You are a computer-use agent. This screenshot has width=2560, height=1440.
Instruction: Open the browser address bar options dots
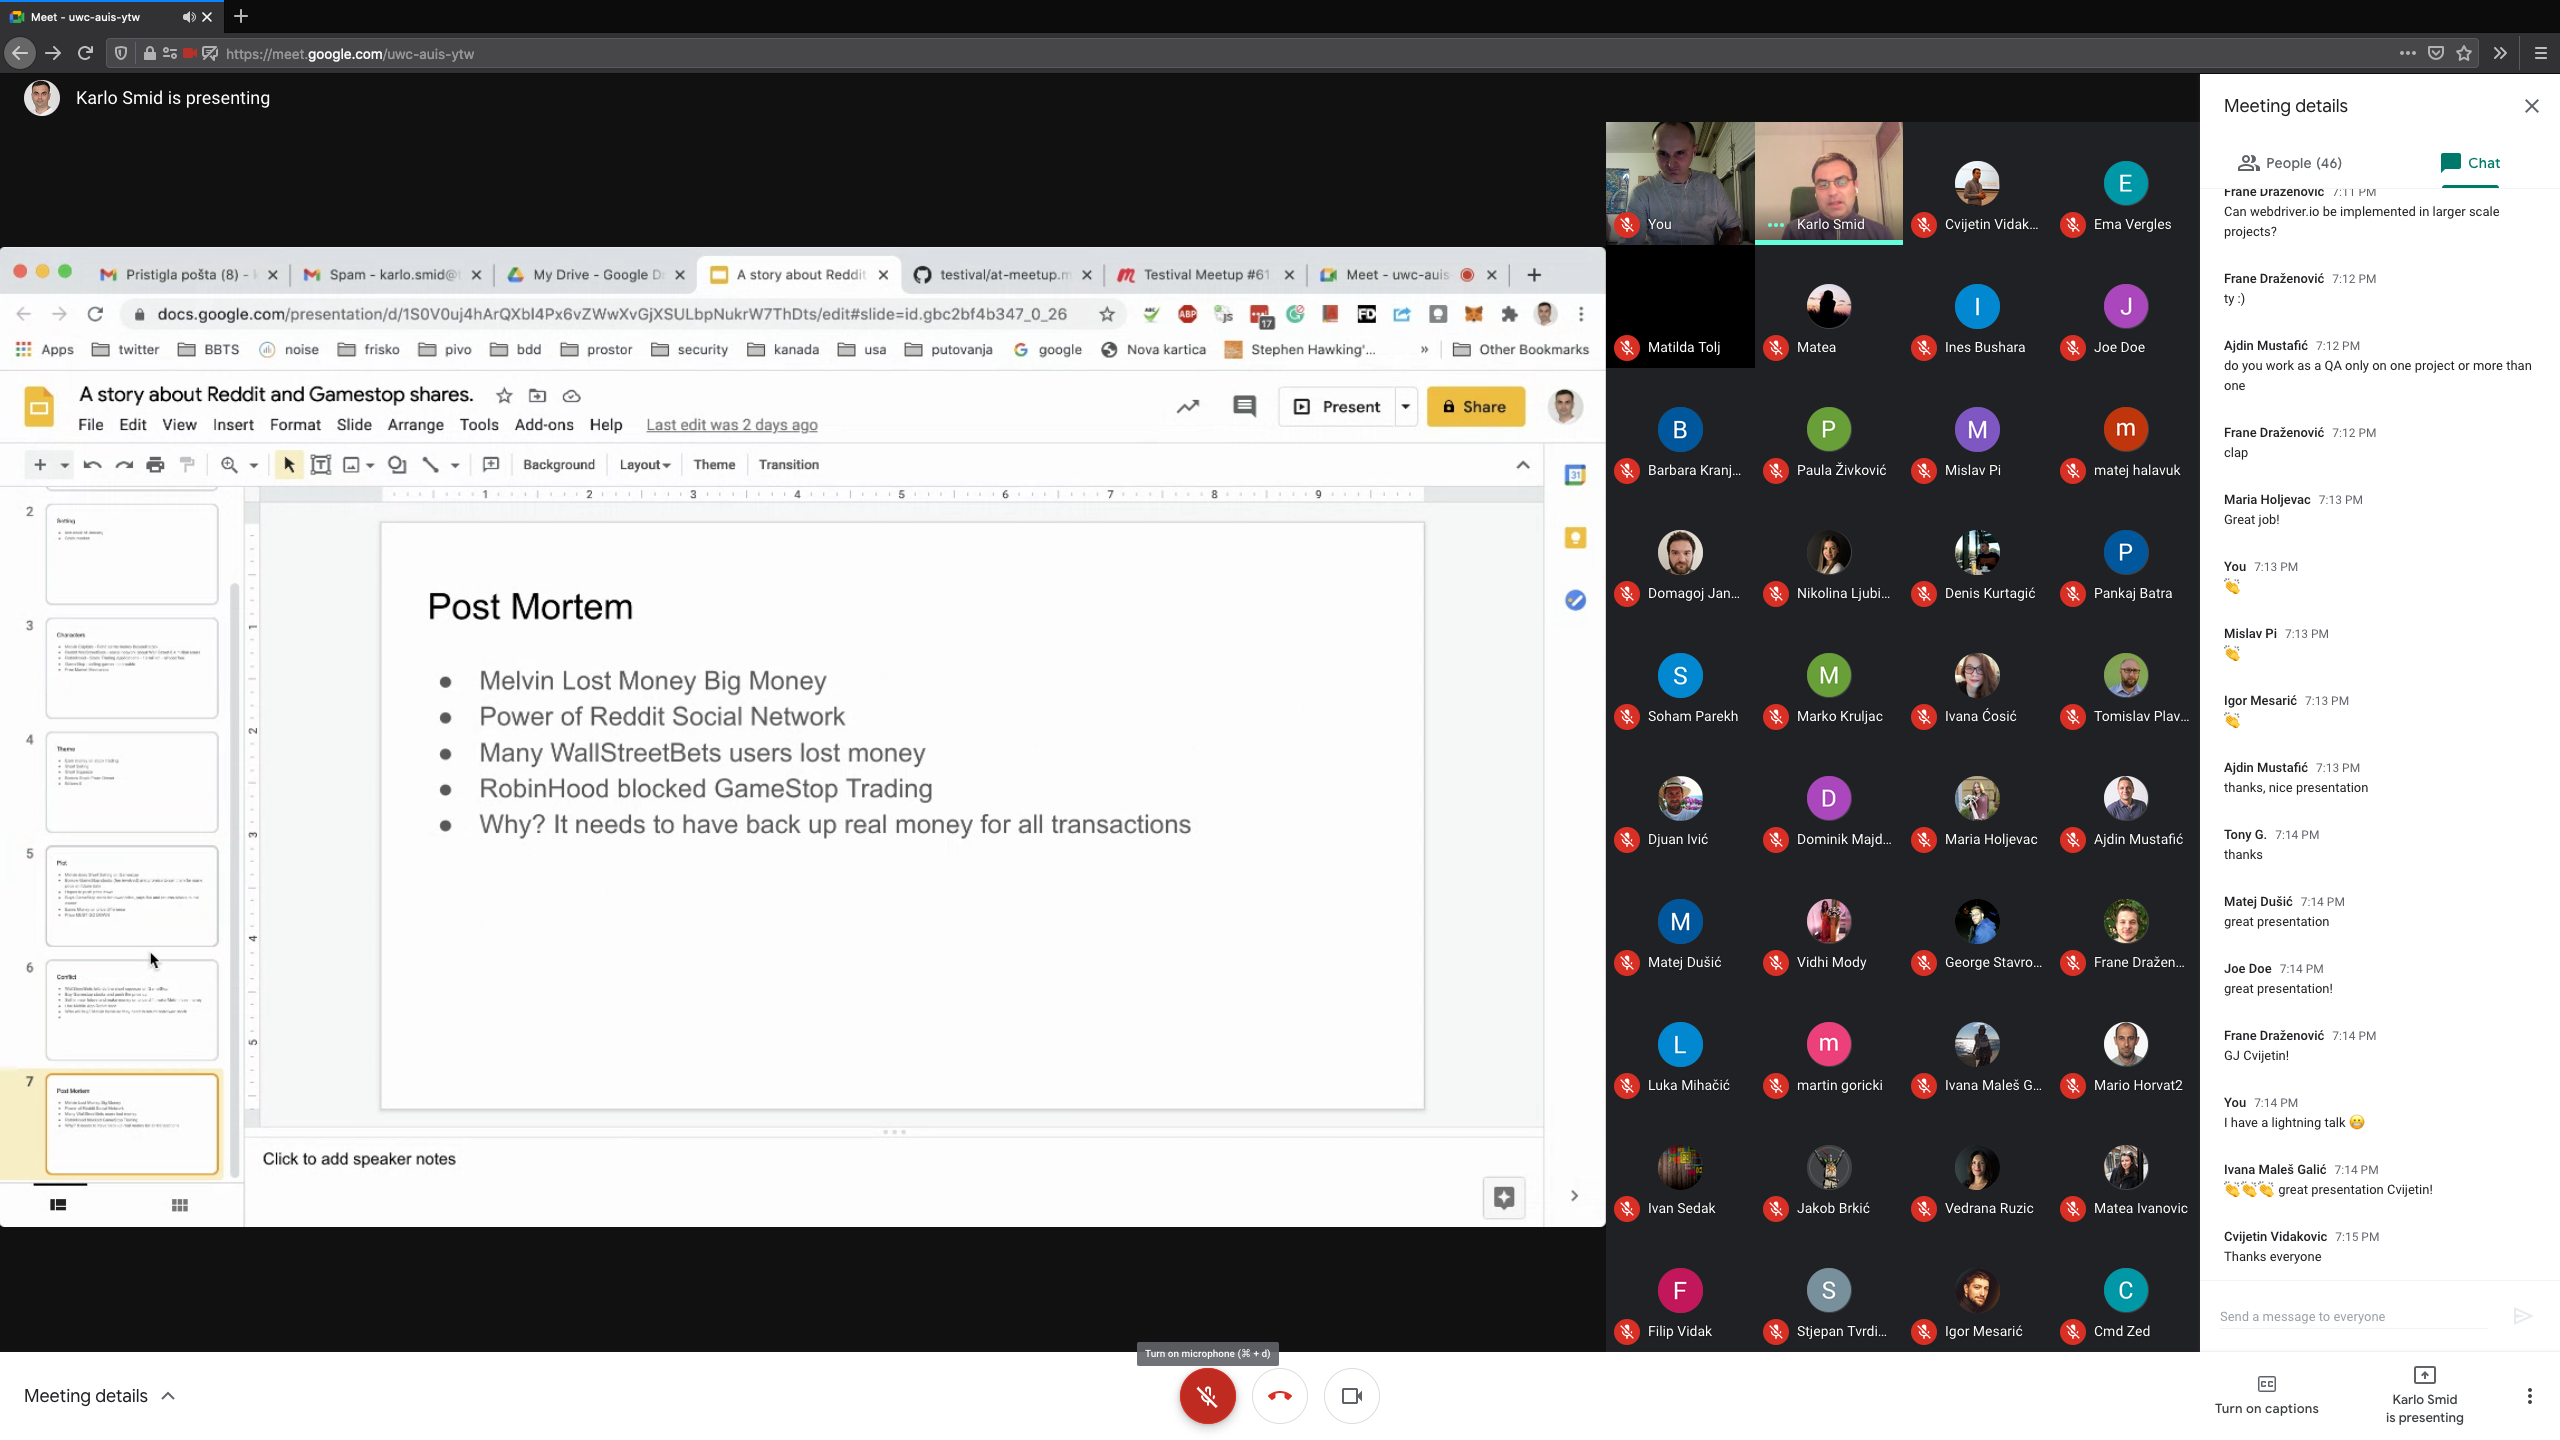tap(2407, 53)
